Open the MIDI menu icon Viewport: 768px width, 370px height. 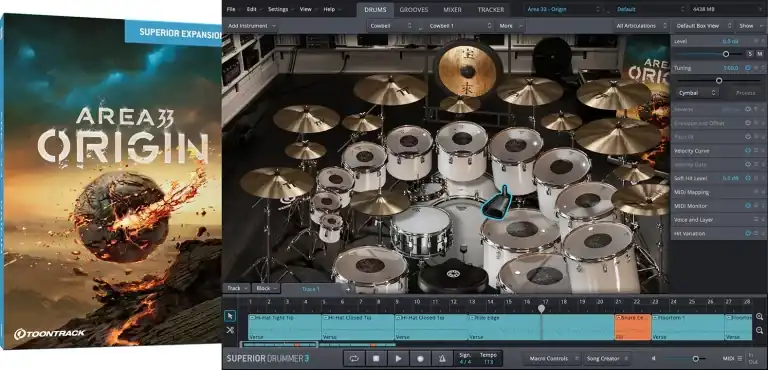tap(739, 359)
